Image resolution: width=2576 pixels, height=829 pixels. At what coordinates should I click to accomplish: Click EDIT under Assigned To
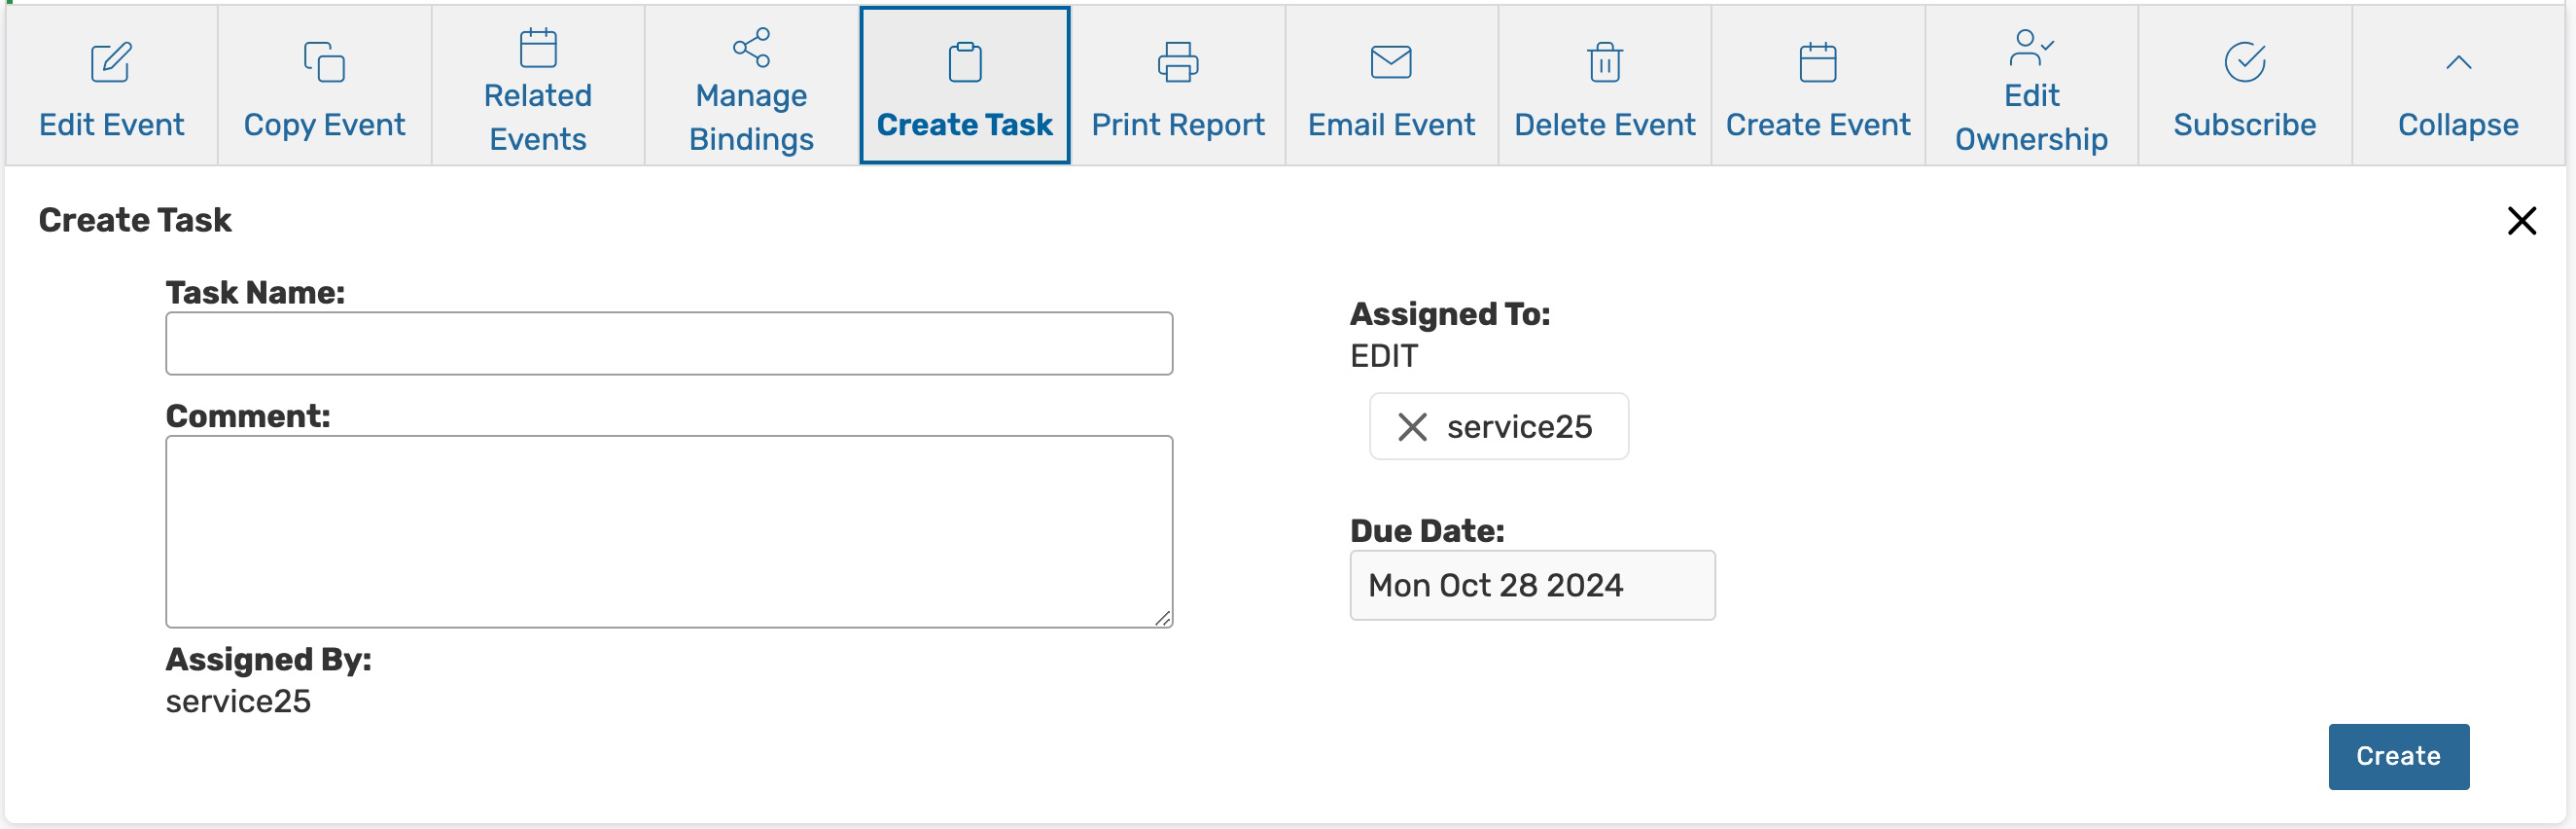tap(1383, 356)
